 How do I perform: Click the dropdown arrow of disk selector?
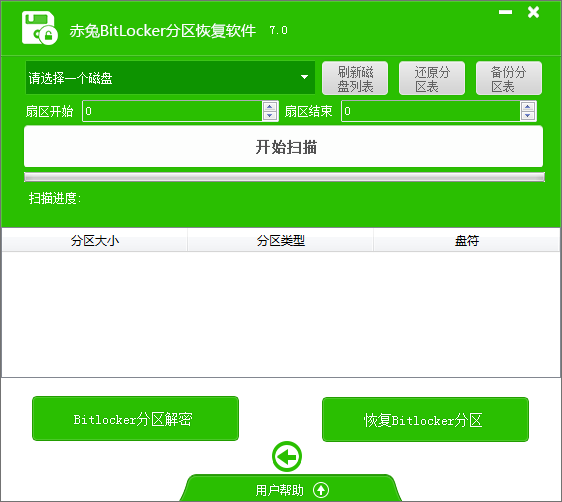tap(304, 77)
